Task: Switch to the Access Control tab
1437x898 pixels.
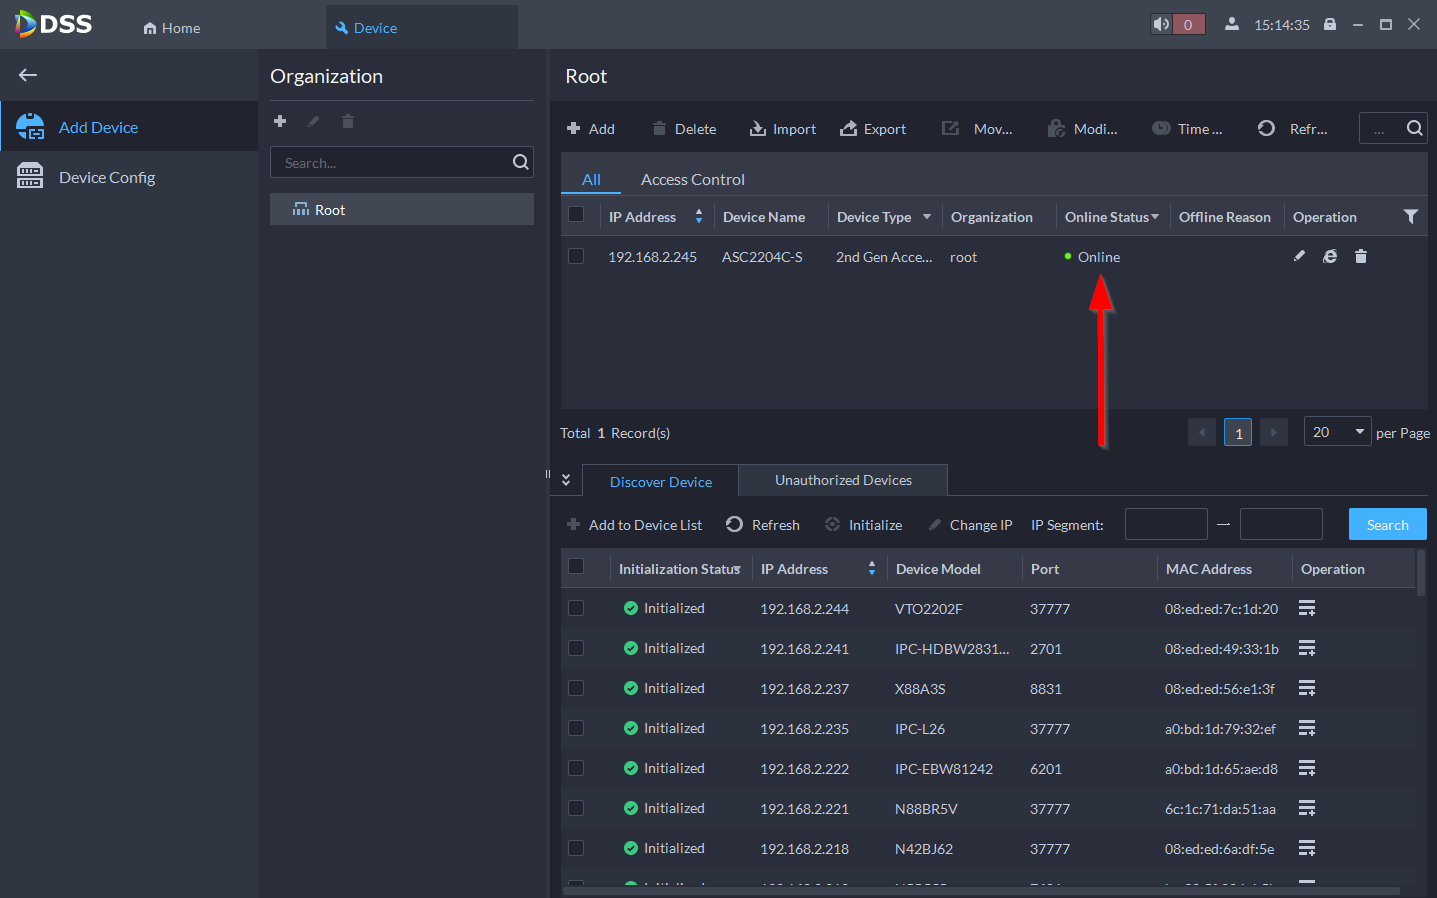Action: point(692,180)
